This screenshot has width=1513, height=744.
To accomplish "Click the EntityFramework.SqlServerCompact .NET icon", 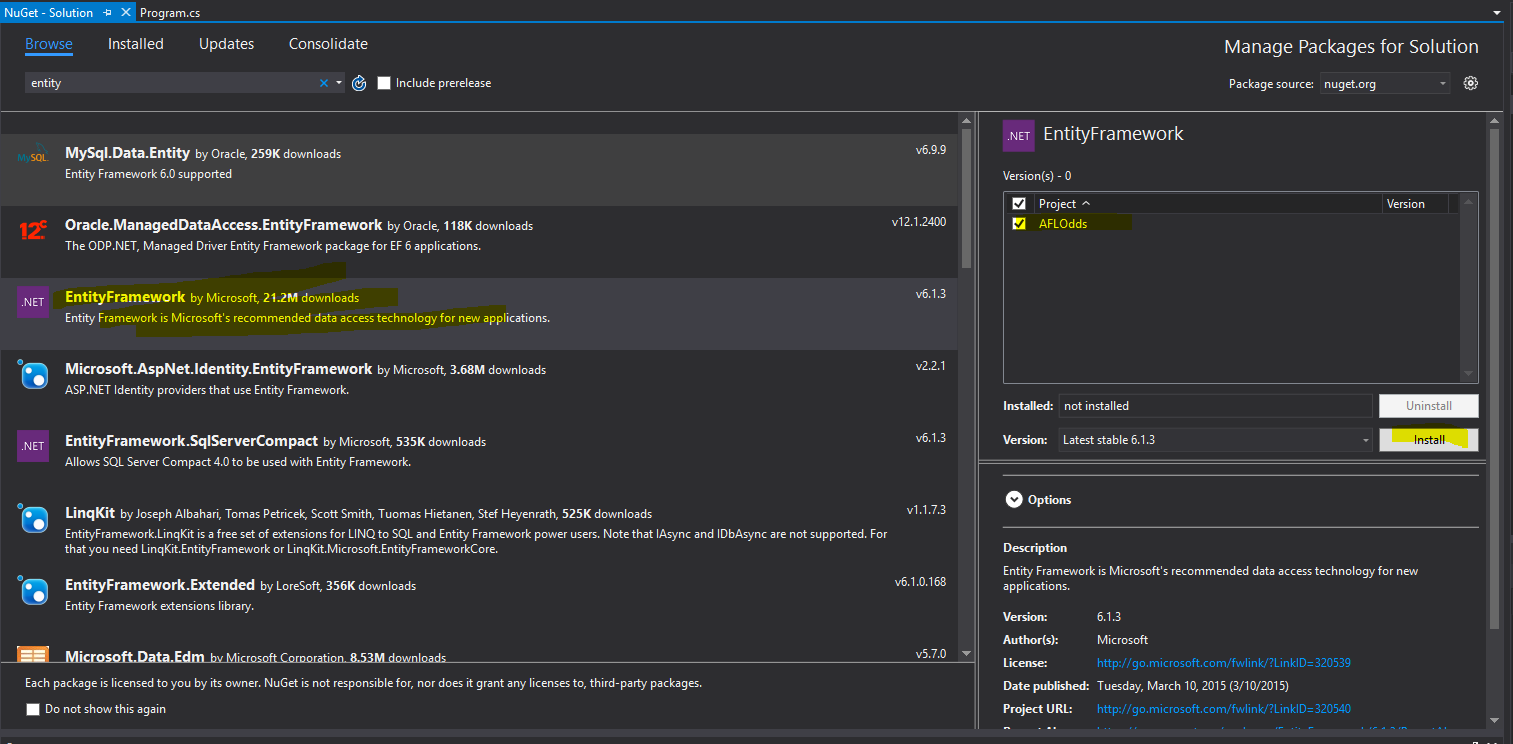I will click(x=33, y=446).
